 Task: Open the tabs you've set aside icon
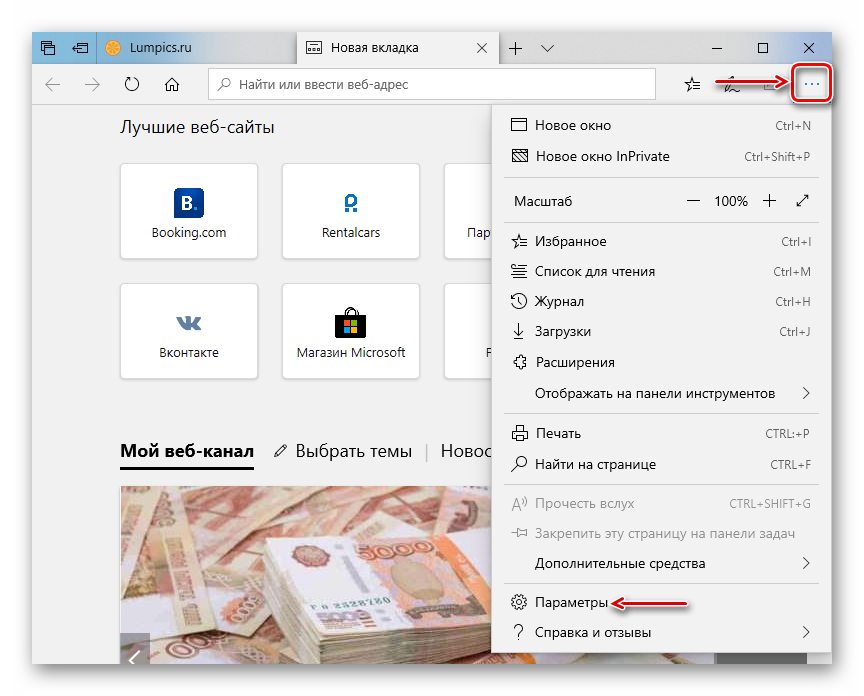click(48, 47)
